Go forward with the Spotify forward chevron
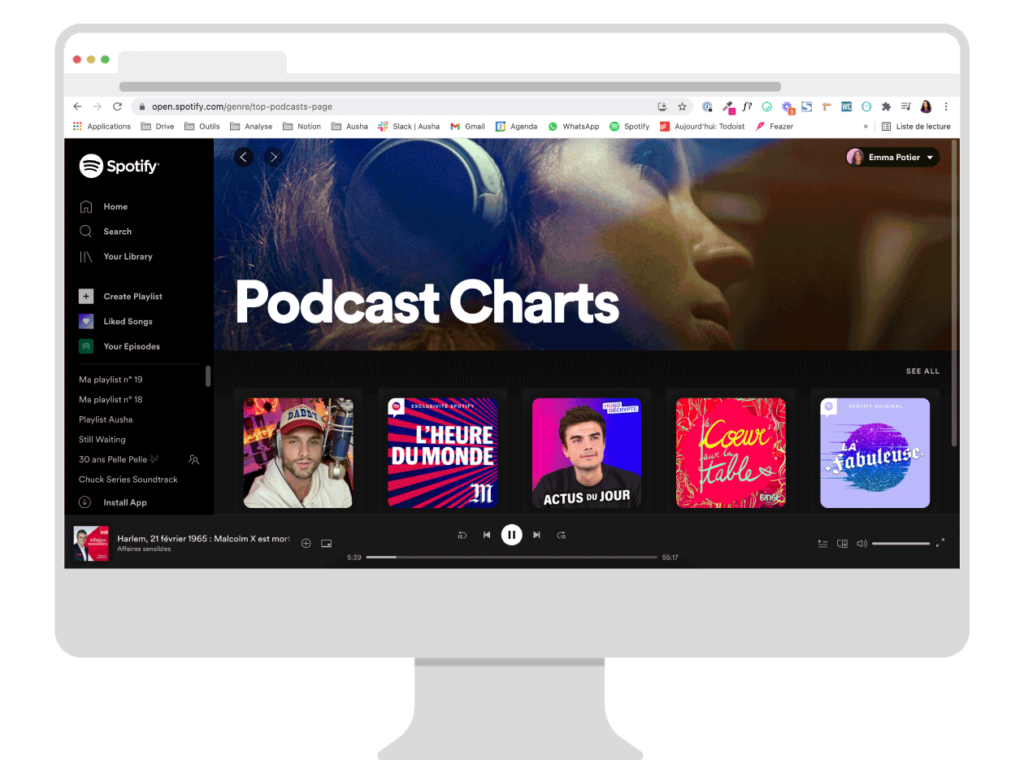Viewport: 1024px width, 760px height. pos(274,157)
